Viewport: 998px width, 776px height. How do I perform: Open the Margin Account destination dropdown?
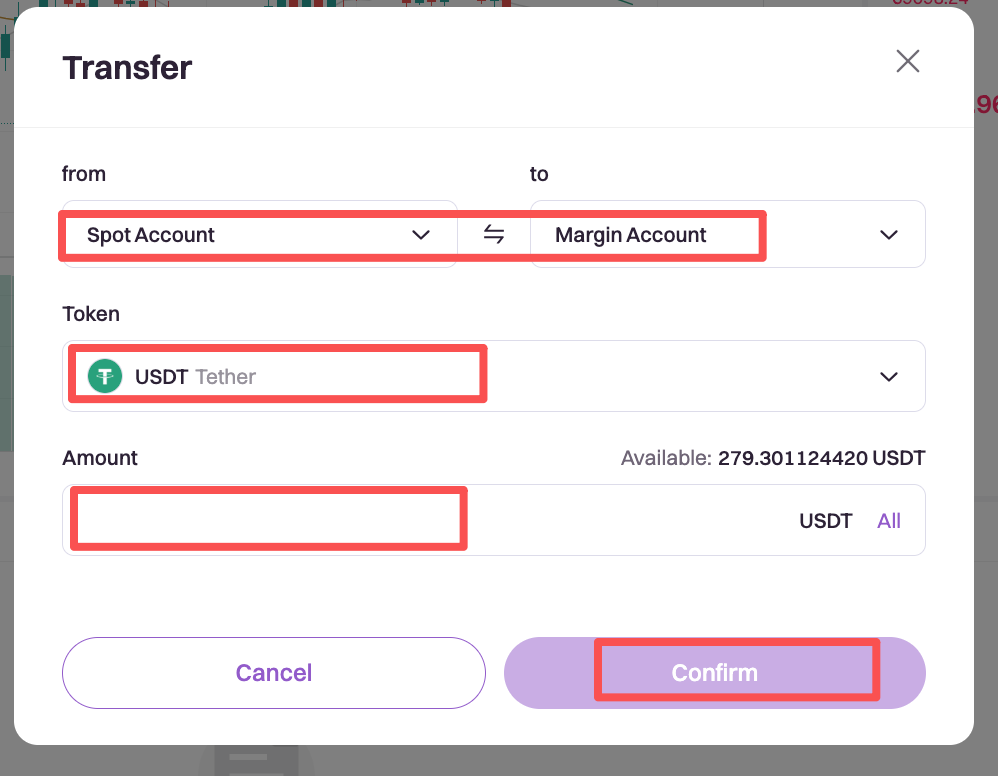[700, 235]
